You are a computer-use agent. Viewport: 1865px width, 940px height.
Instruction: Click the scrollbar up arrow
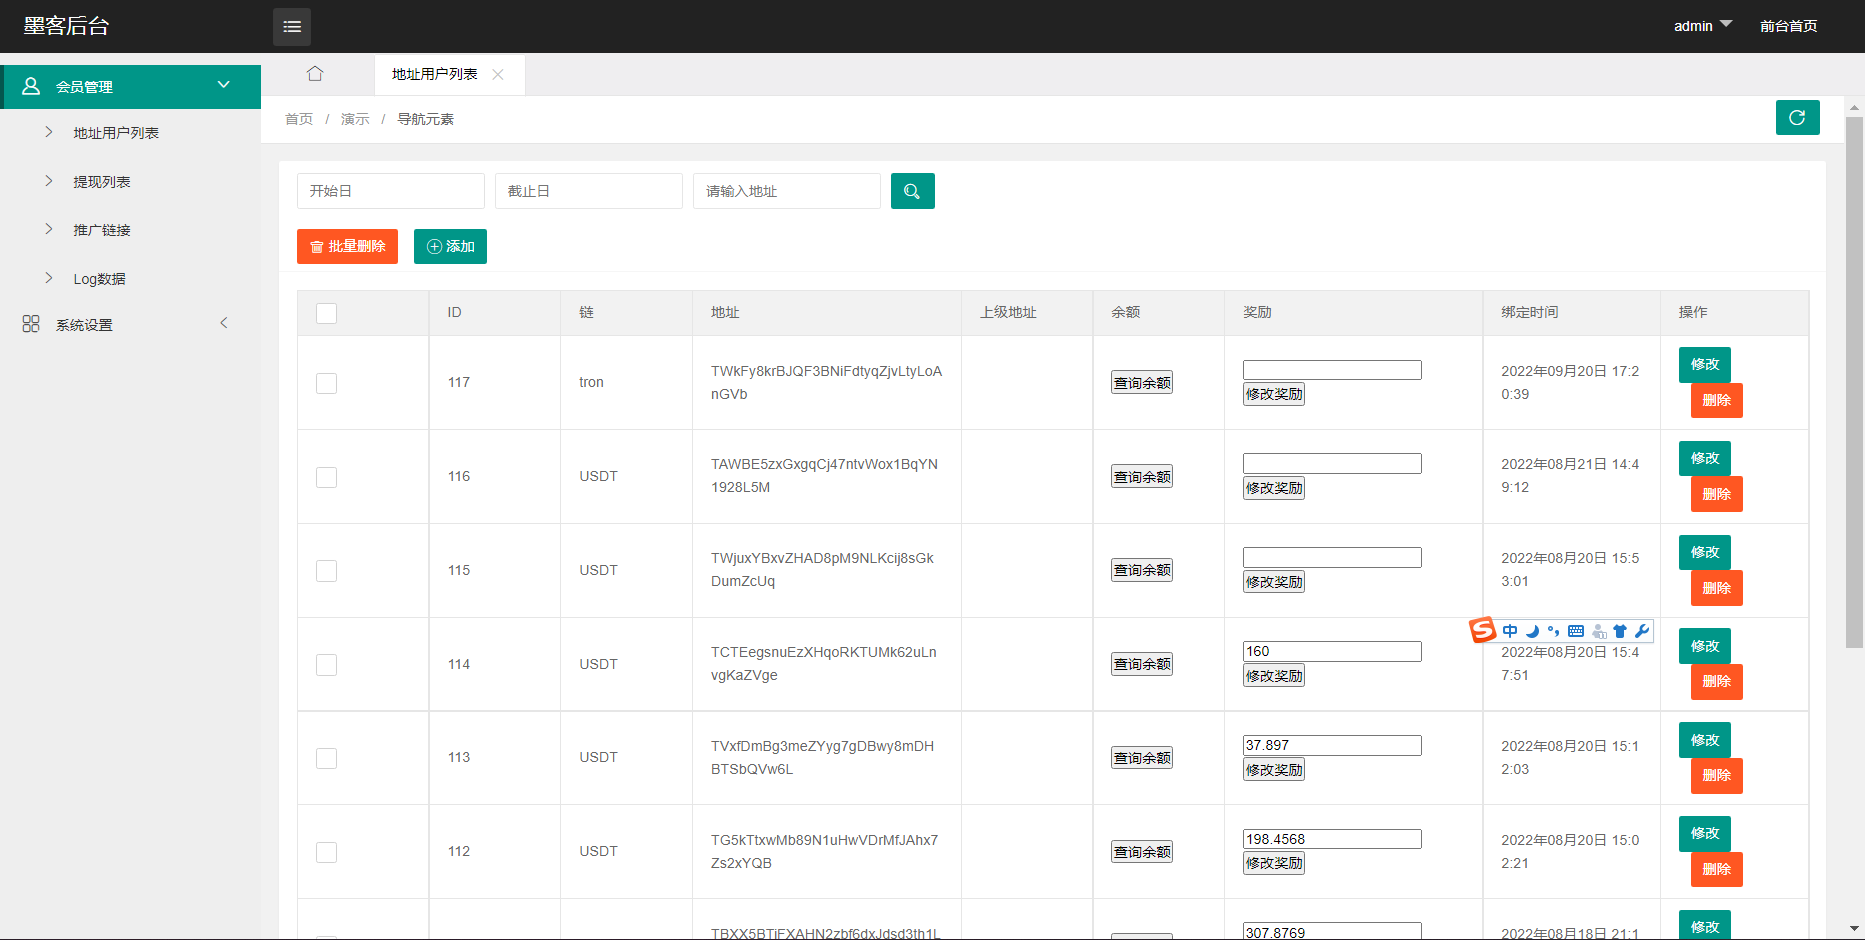[x=1854, y=107]
